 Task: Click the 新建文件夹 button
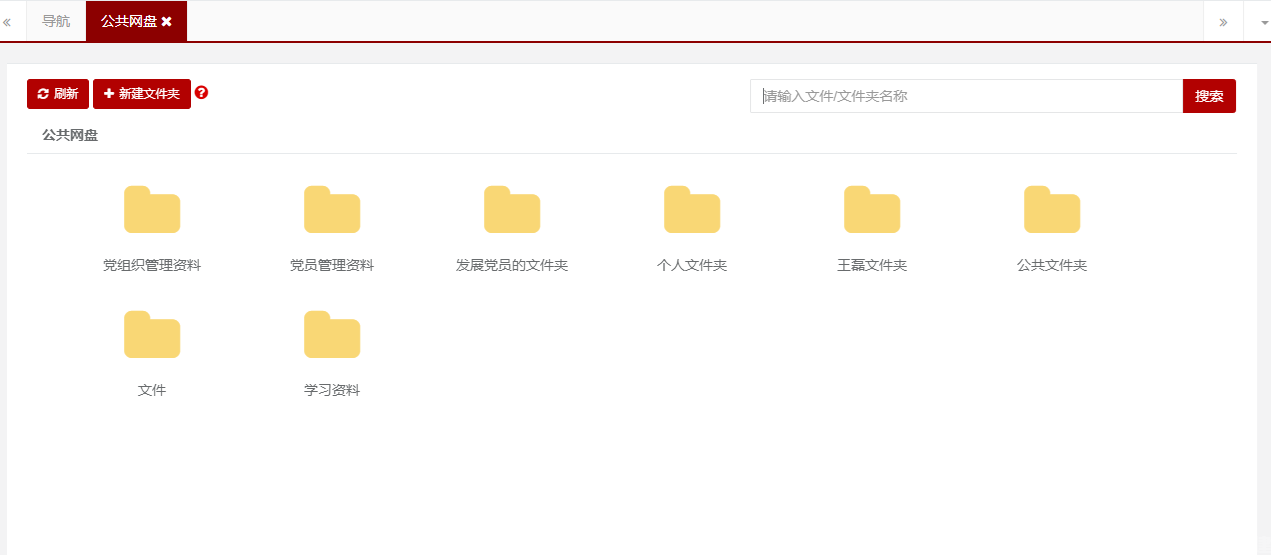(142, 94)
